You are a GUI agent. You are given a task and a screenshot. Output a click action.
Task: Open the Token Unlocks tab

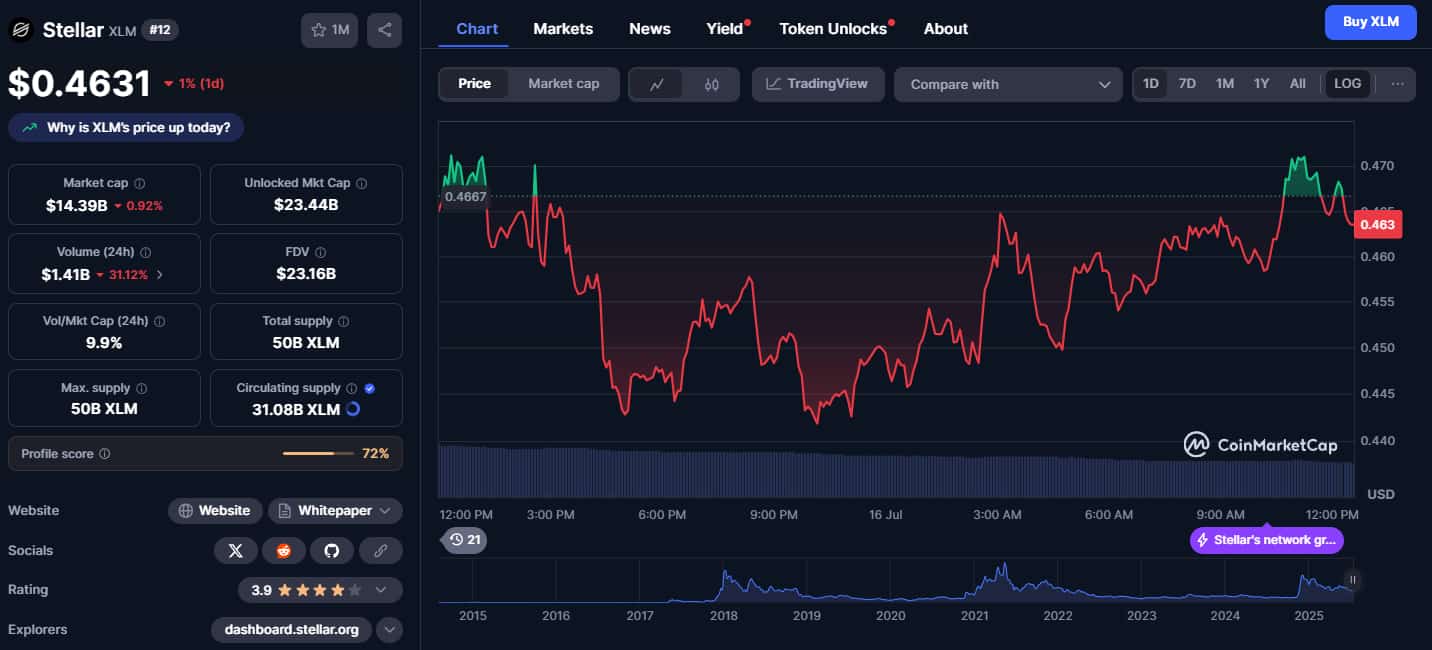tap(833, 29)
